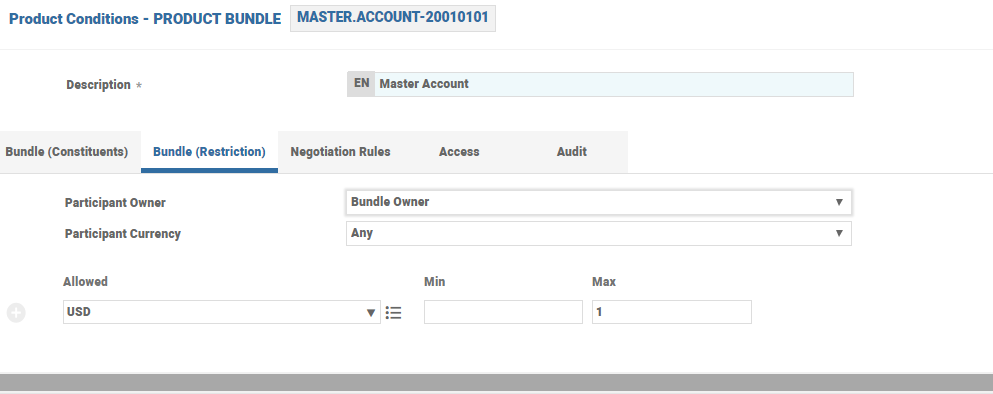Switch to Bundle (Constituents) tab
The width and height of the screenshot is (993, 394).
coord(66,152)
